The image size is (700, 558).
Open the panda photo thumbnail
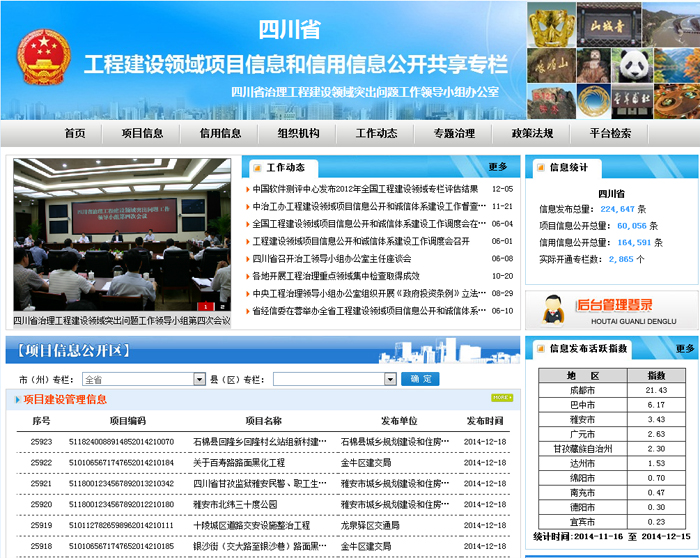point(633,66)
